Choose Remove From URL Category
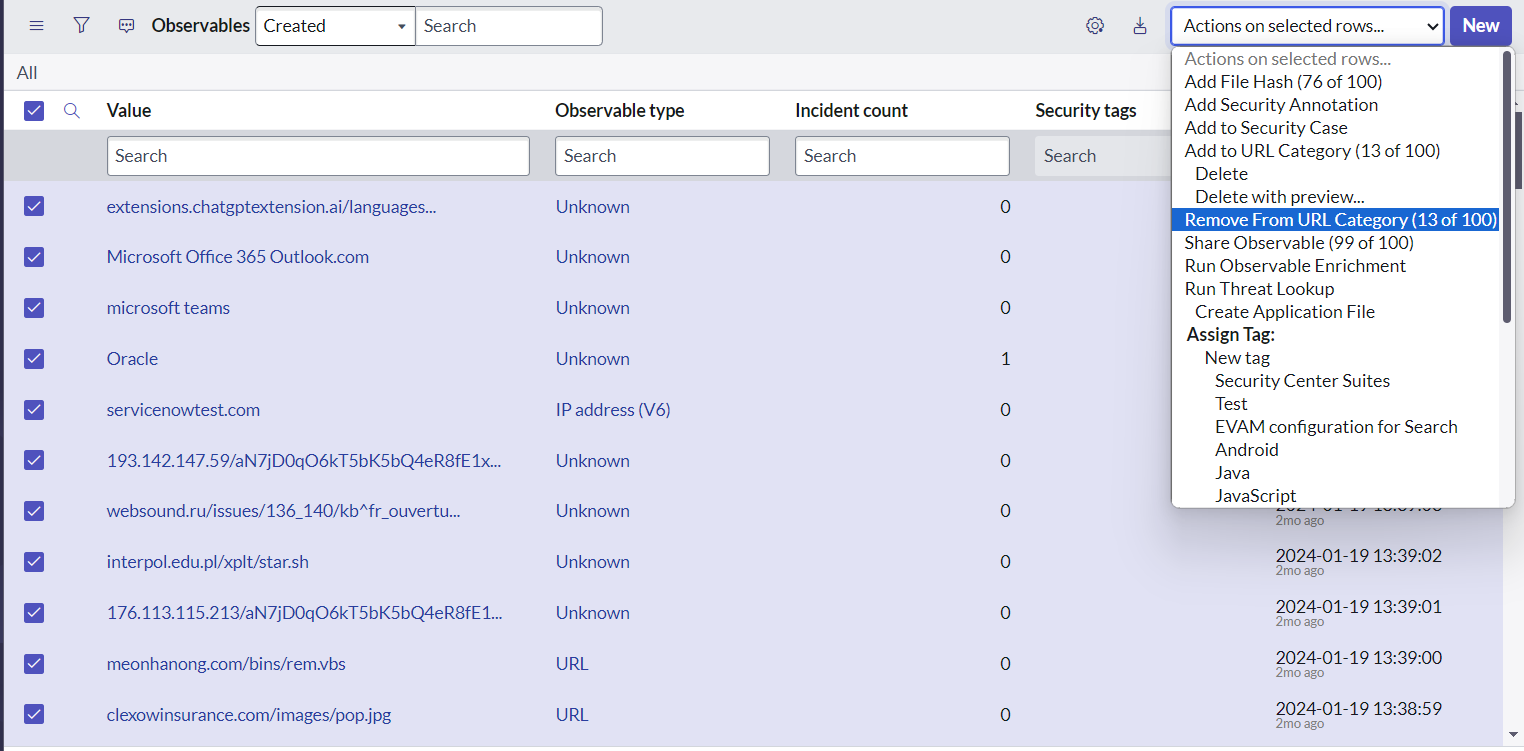Image resolution: width=1524 pixels, height=751 pixels. [x=1336, y=220]
